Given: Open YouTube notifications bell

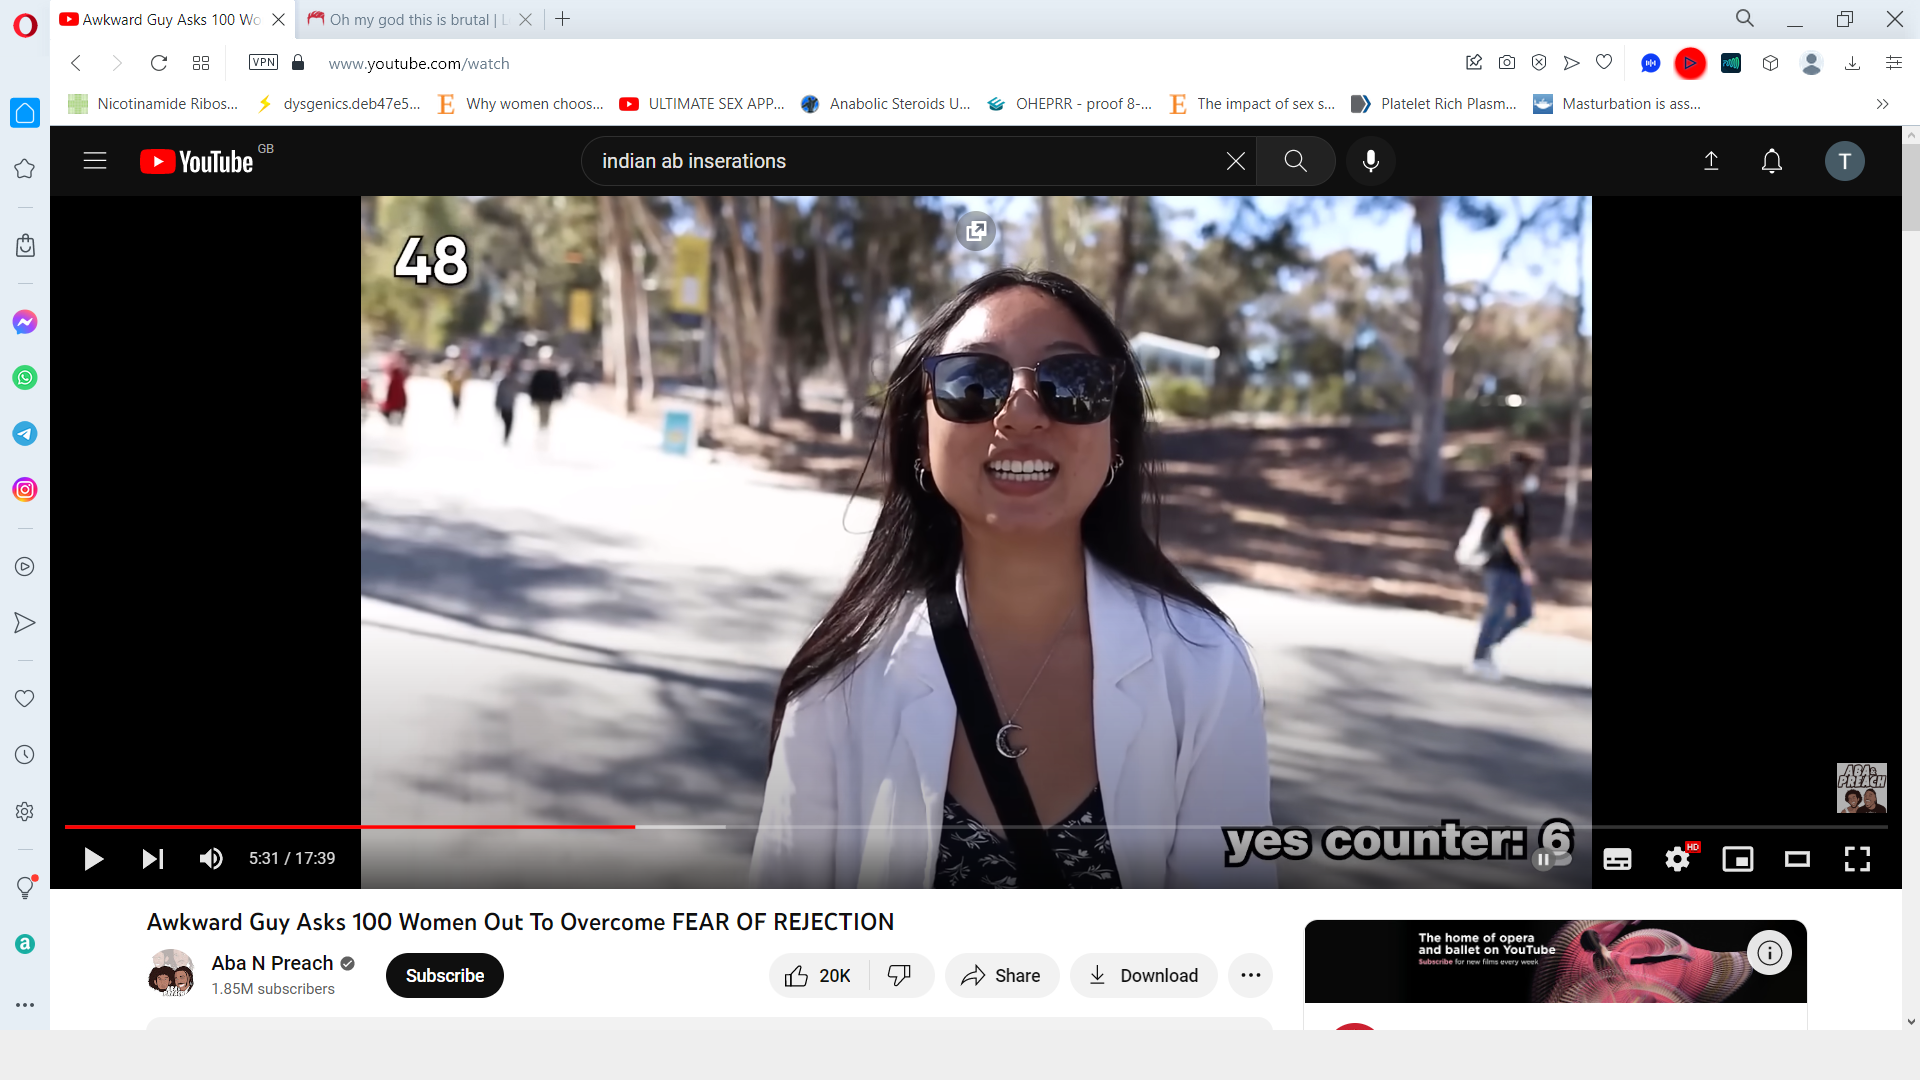Looking at the screenshot, I should (x=1771, y=161).
